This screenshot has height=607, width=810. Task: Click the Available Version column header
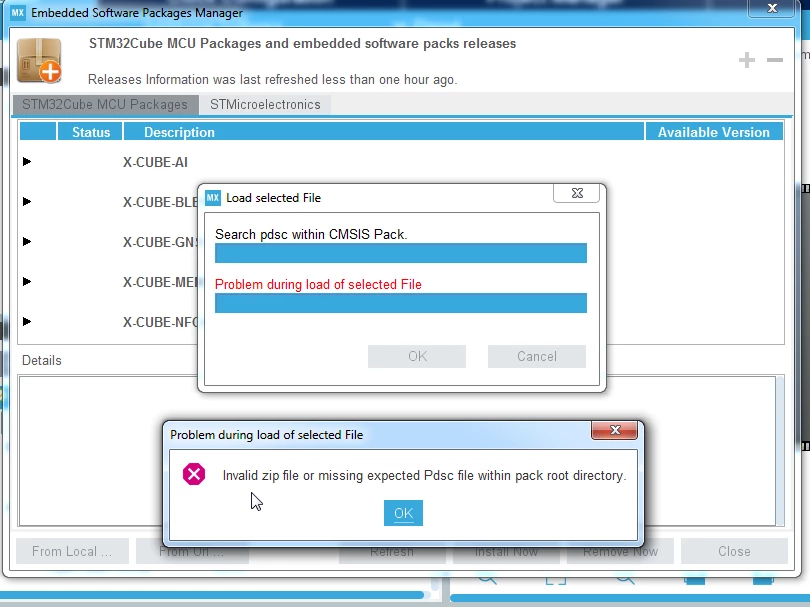click(714, 132)
